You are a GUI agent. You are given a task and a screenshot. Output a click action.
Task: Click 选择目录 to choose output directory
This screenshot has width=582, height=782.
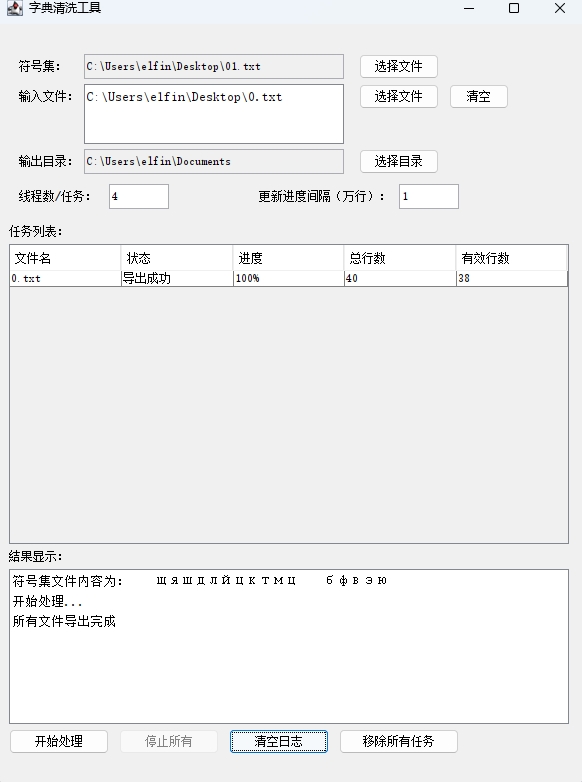[398, 162]
